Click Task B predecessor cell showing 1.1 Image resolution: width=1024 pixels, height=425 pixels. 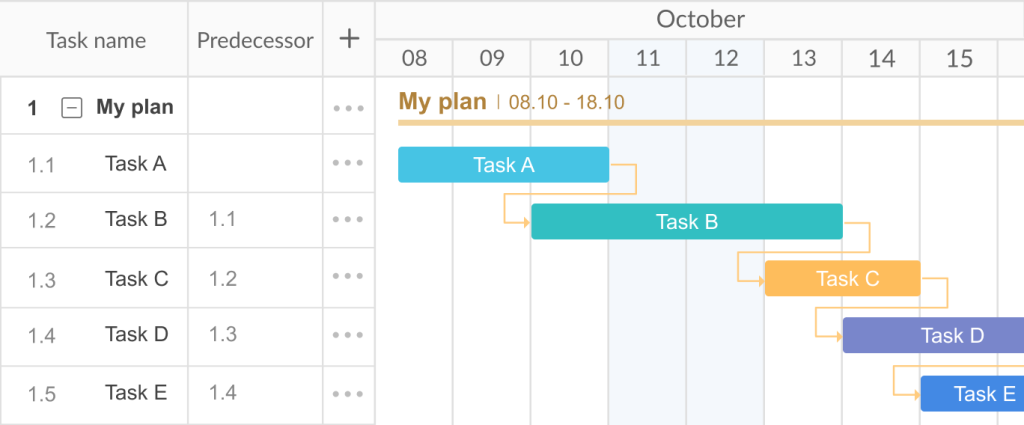(x=223, y=220)
